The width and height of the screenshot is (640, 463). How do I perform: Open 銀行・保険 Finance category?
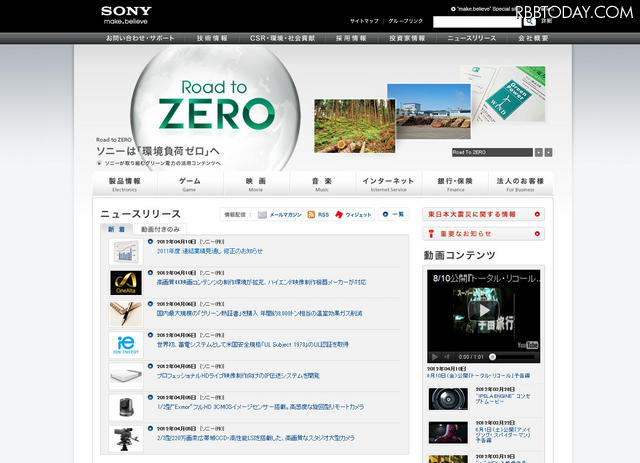coord(455,184)
